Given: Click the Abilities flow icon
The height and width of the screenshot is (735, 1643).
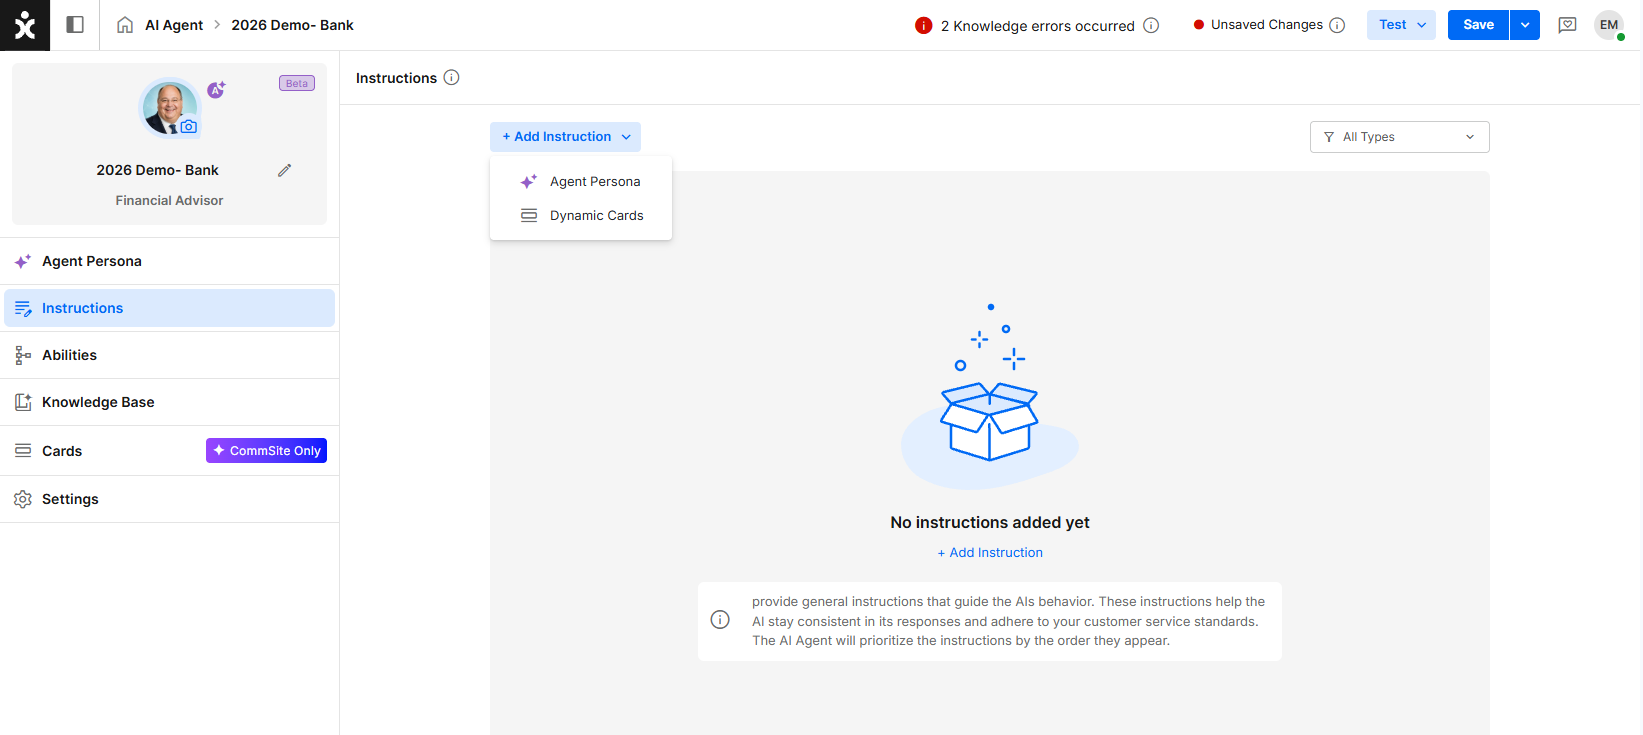Looking at the screenshot, I should [23, 355].
